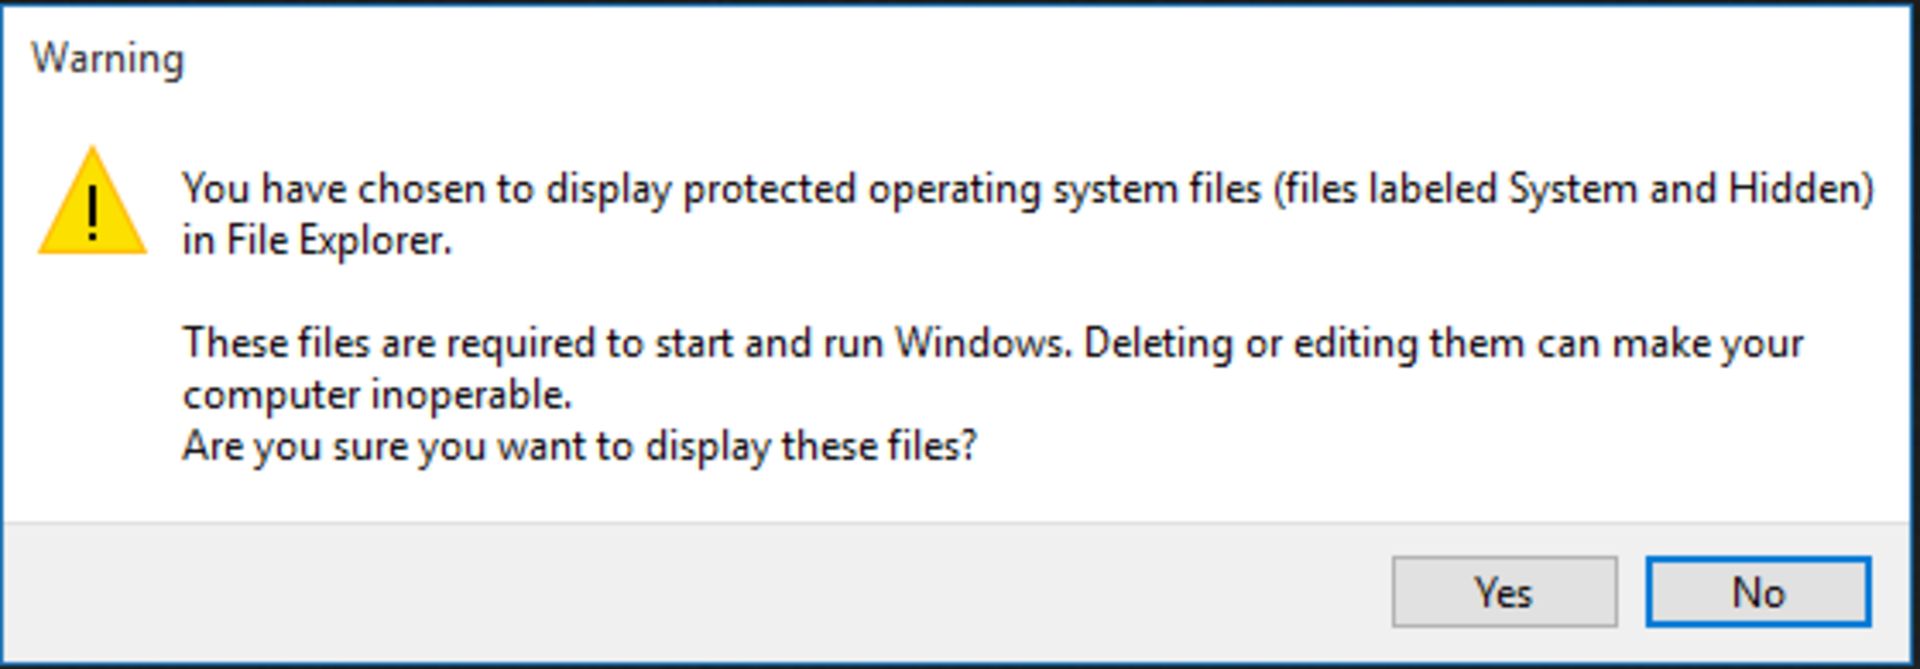Click the dialog title bar area
Viewport: 1920px width, 669px height.
(x=960, y=58)
